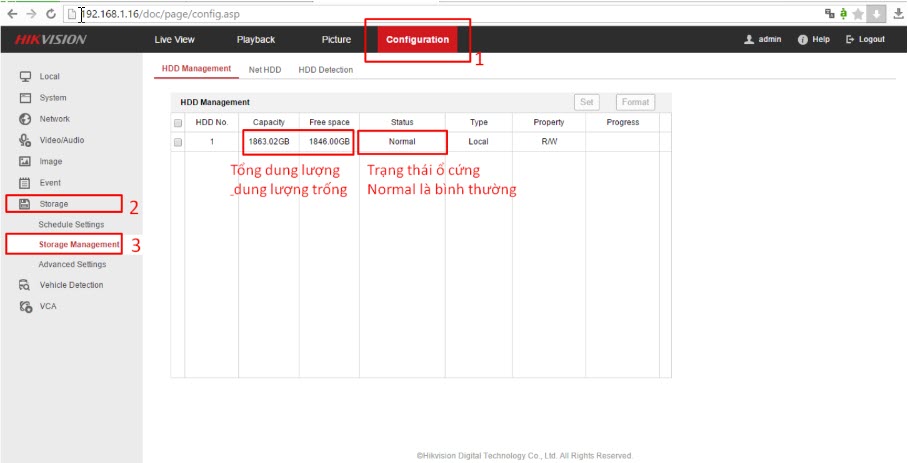
Task: Click the Event calendar icon
Action: [25, 183]
